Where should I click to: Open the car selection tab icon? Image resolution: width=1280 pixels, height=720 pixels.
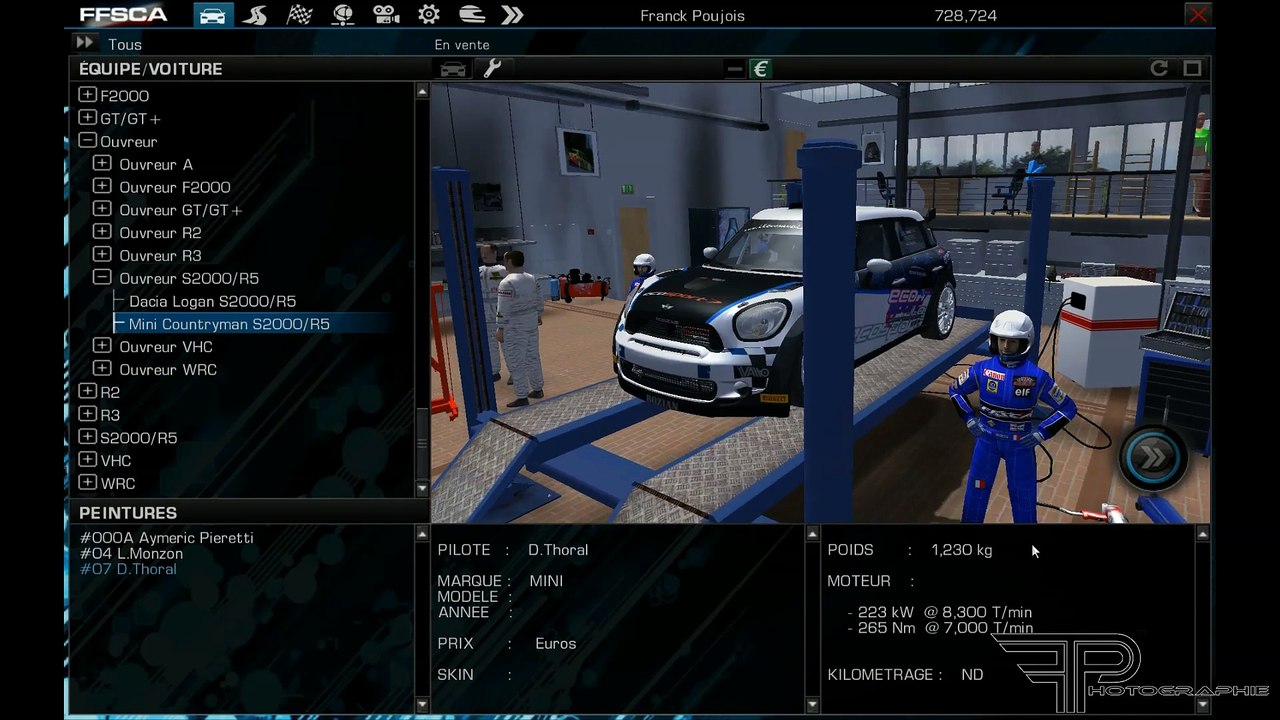pyautogui.click(x=212, y=15)
